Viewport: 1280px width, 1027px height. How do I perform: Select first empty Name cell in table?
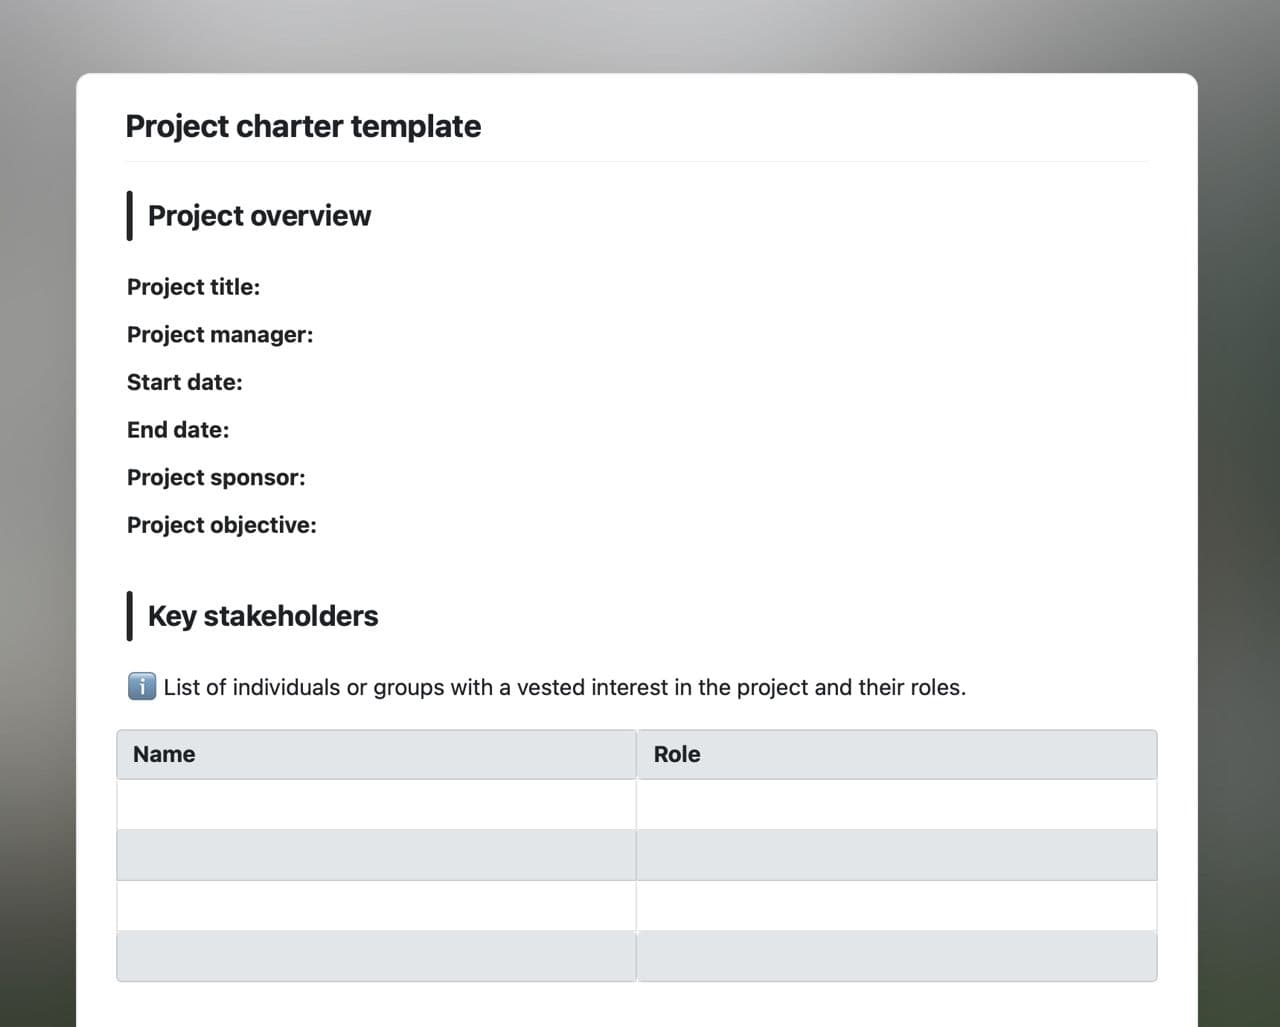[376, 805]
